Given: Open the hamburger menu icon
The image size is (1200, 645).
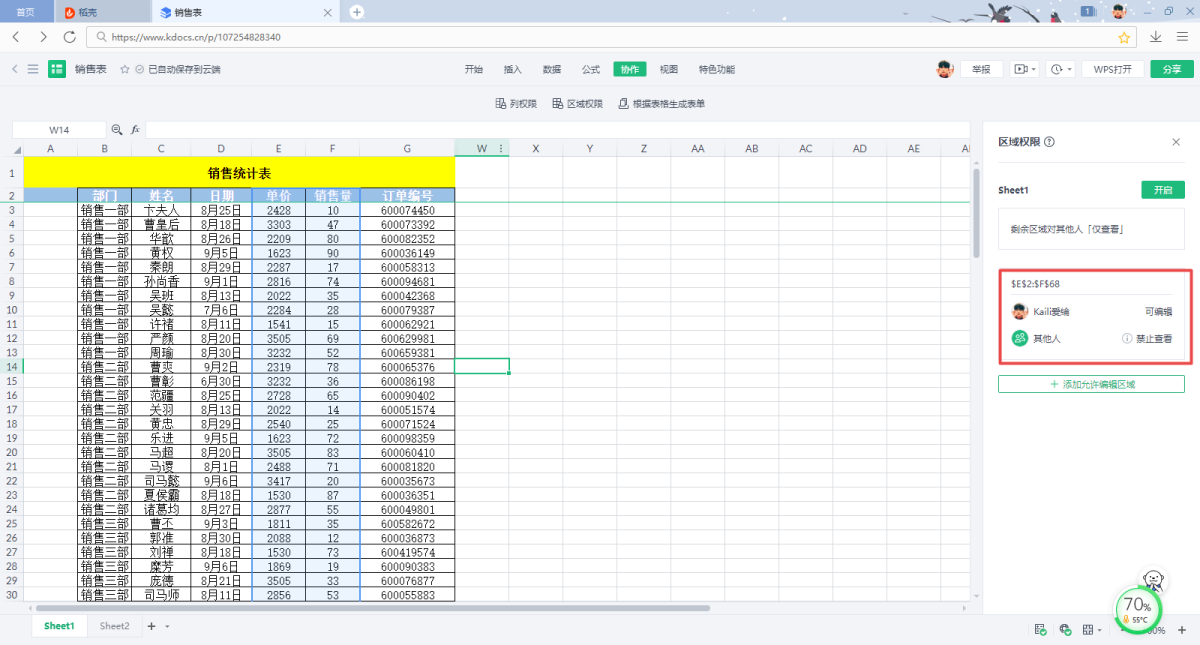Looking at the screenshot, I should click(33, 69).
